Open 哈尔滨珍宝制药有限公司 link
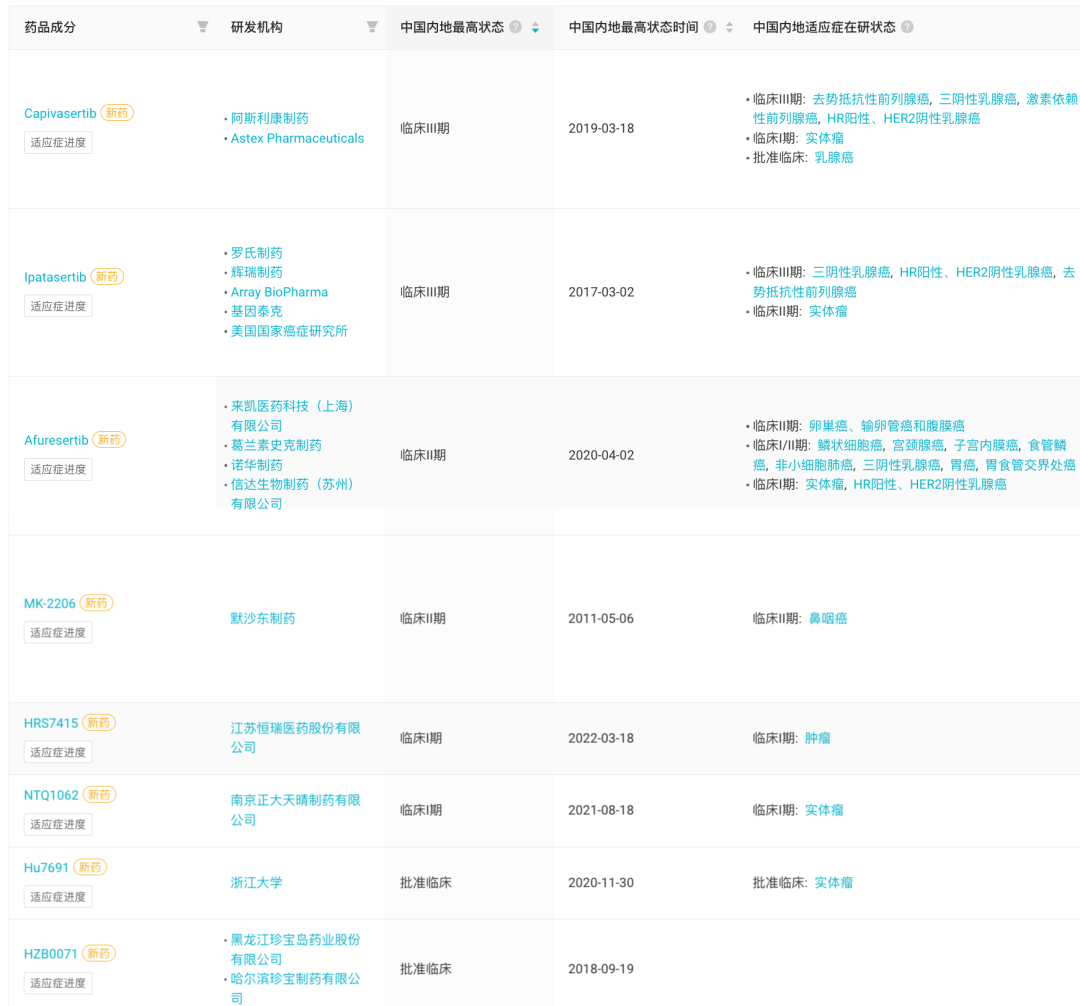This screenshot has width=1080, height=1006. [x=295, y=989]
